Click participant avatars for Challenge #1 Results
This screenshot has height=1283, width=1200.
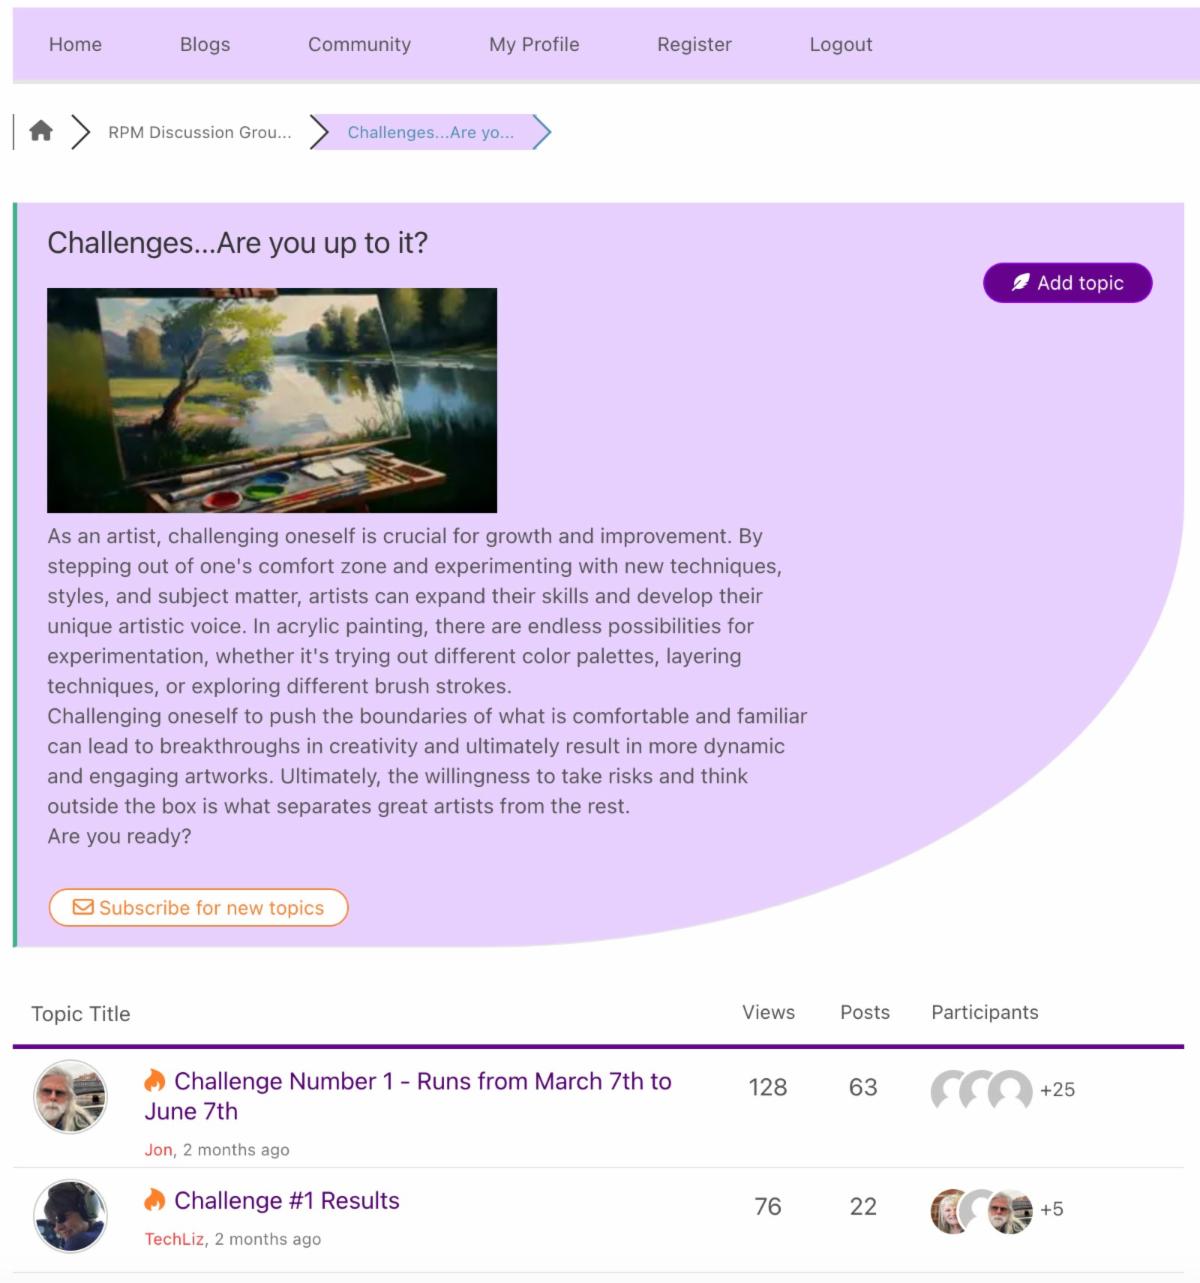tap(981, 1210)
